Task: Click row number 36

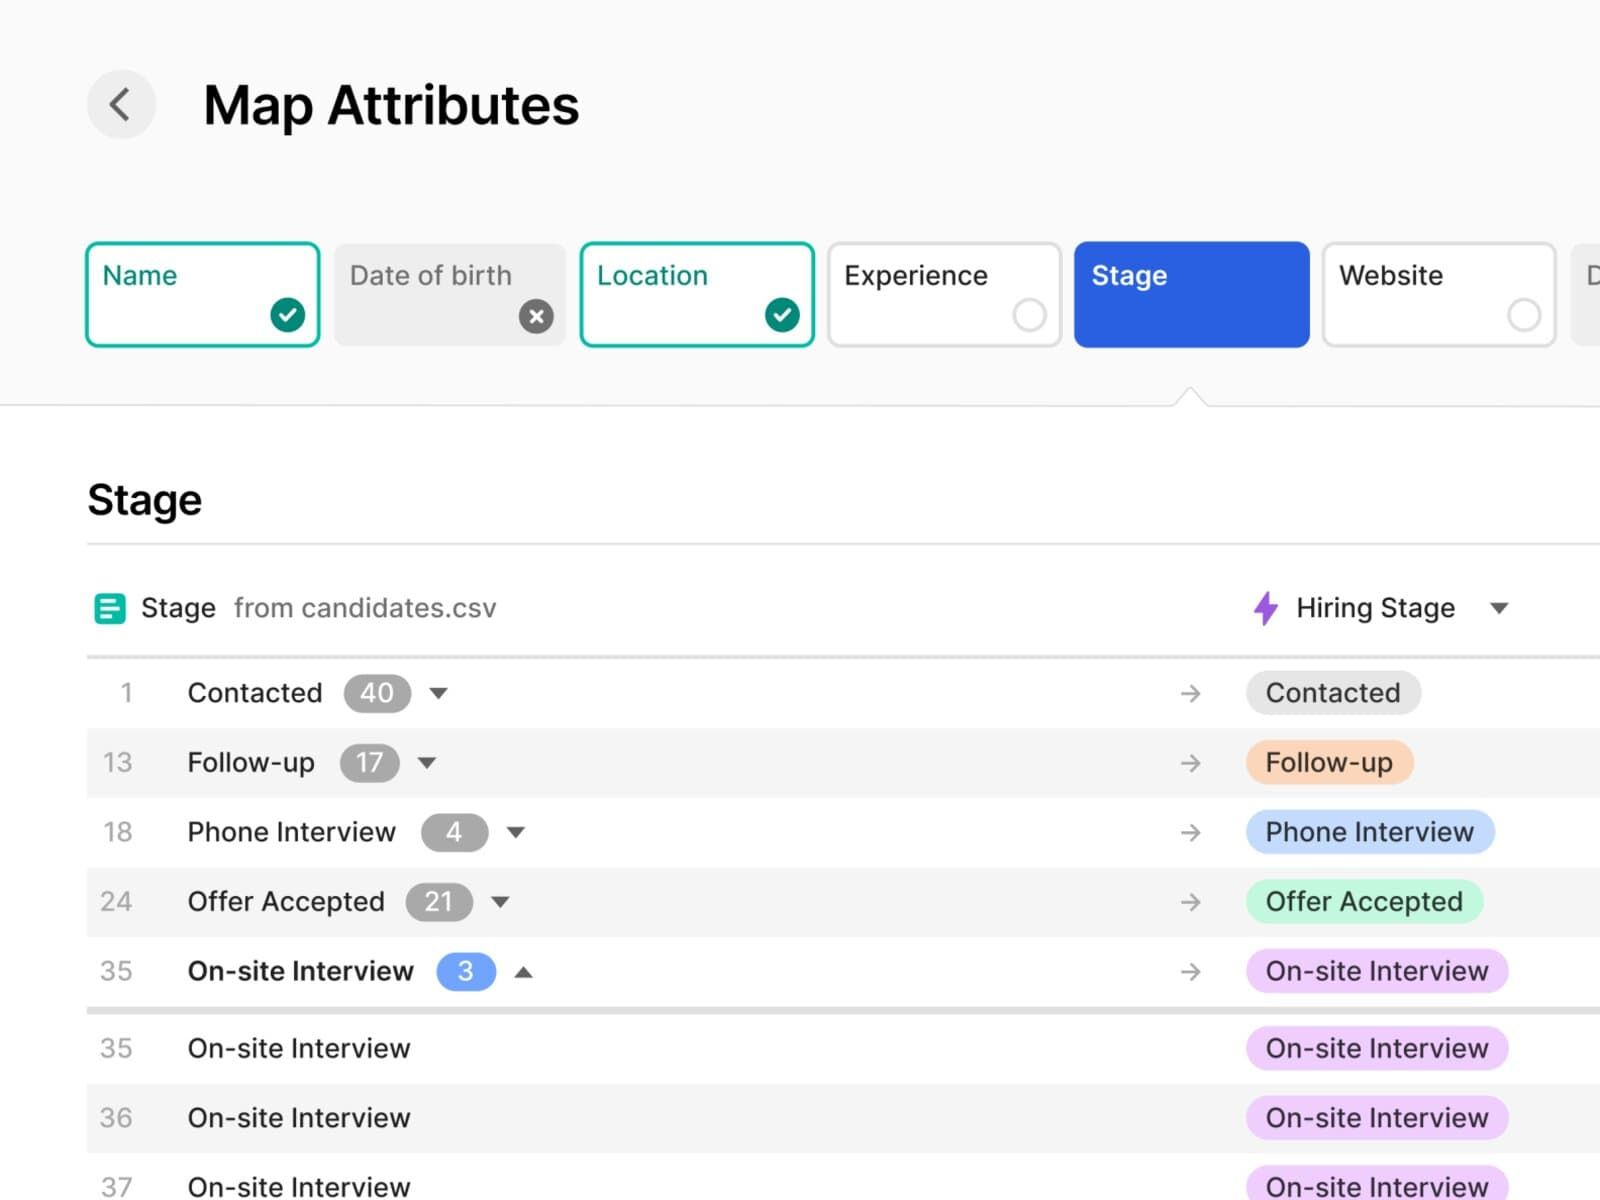Action: pos(116,1118)
